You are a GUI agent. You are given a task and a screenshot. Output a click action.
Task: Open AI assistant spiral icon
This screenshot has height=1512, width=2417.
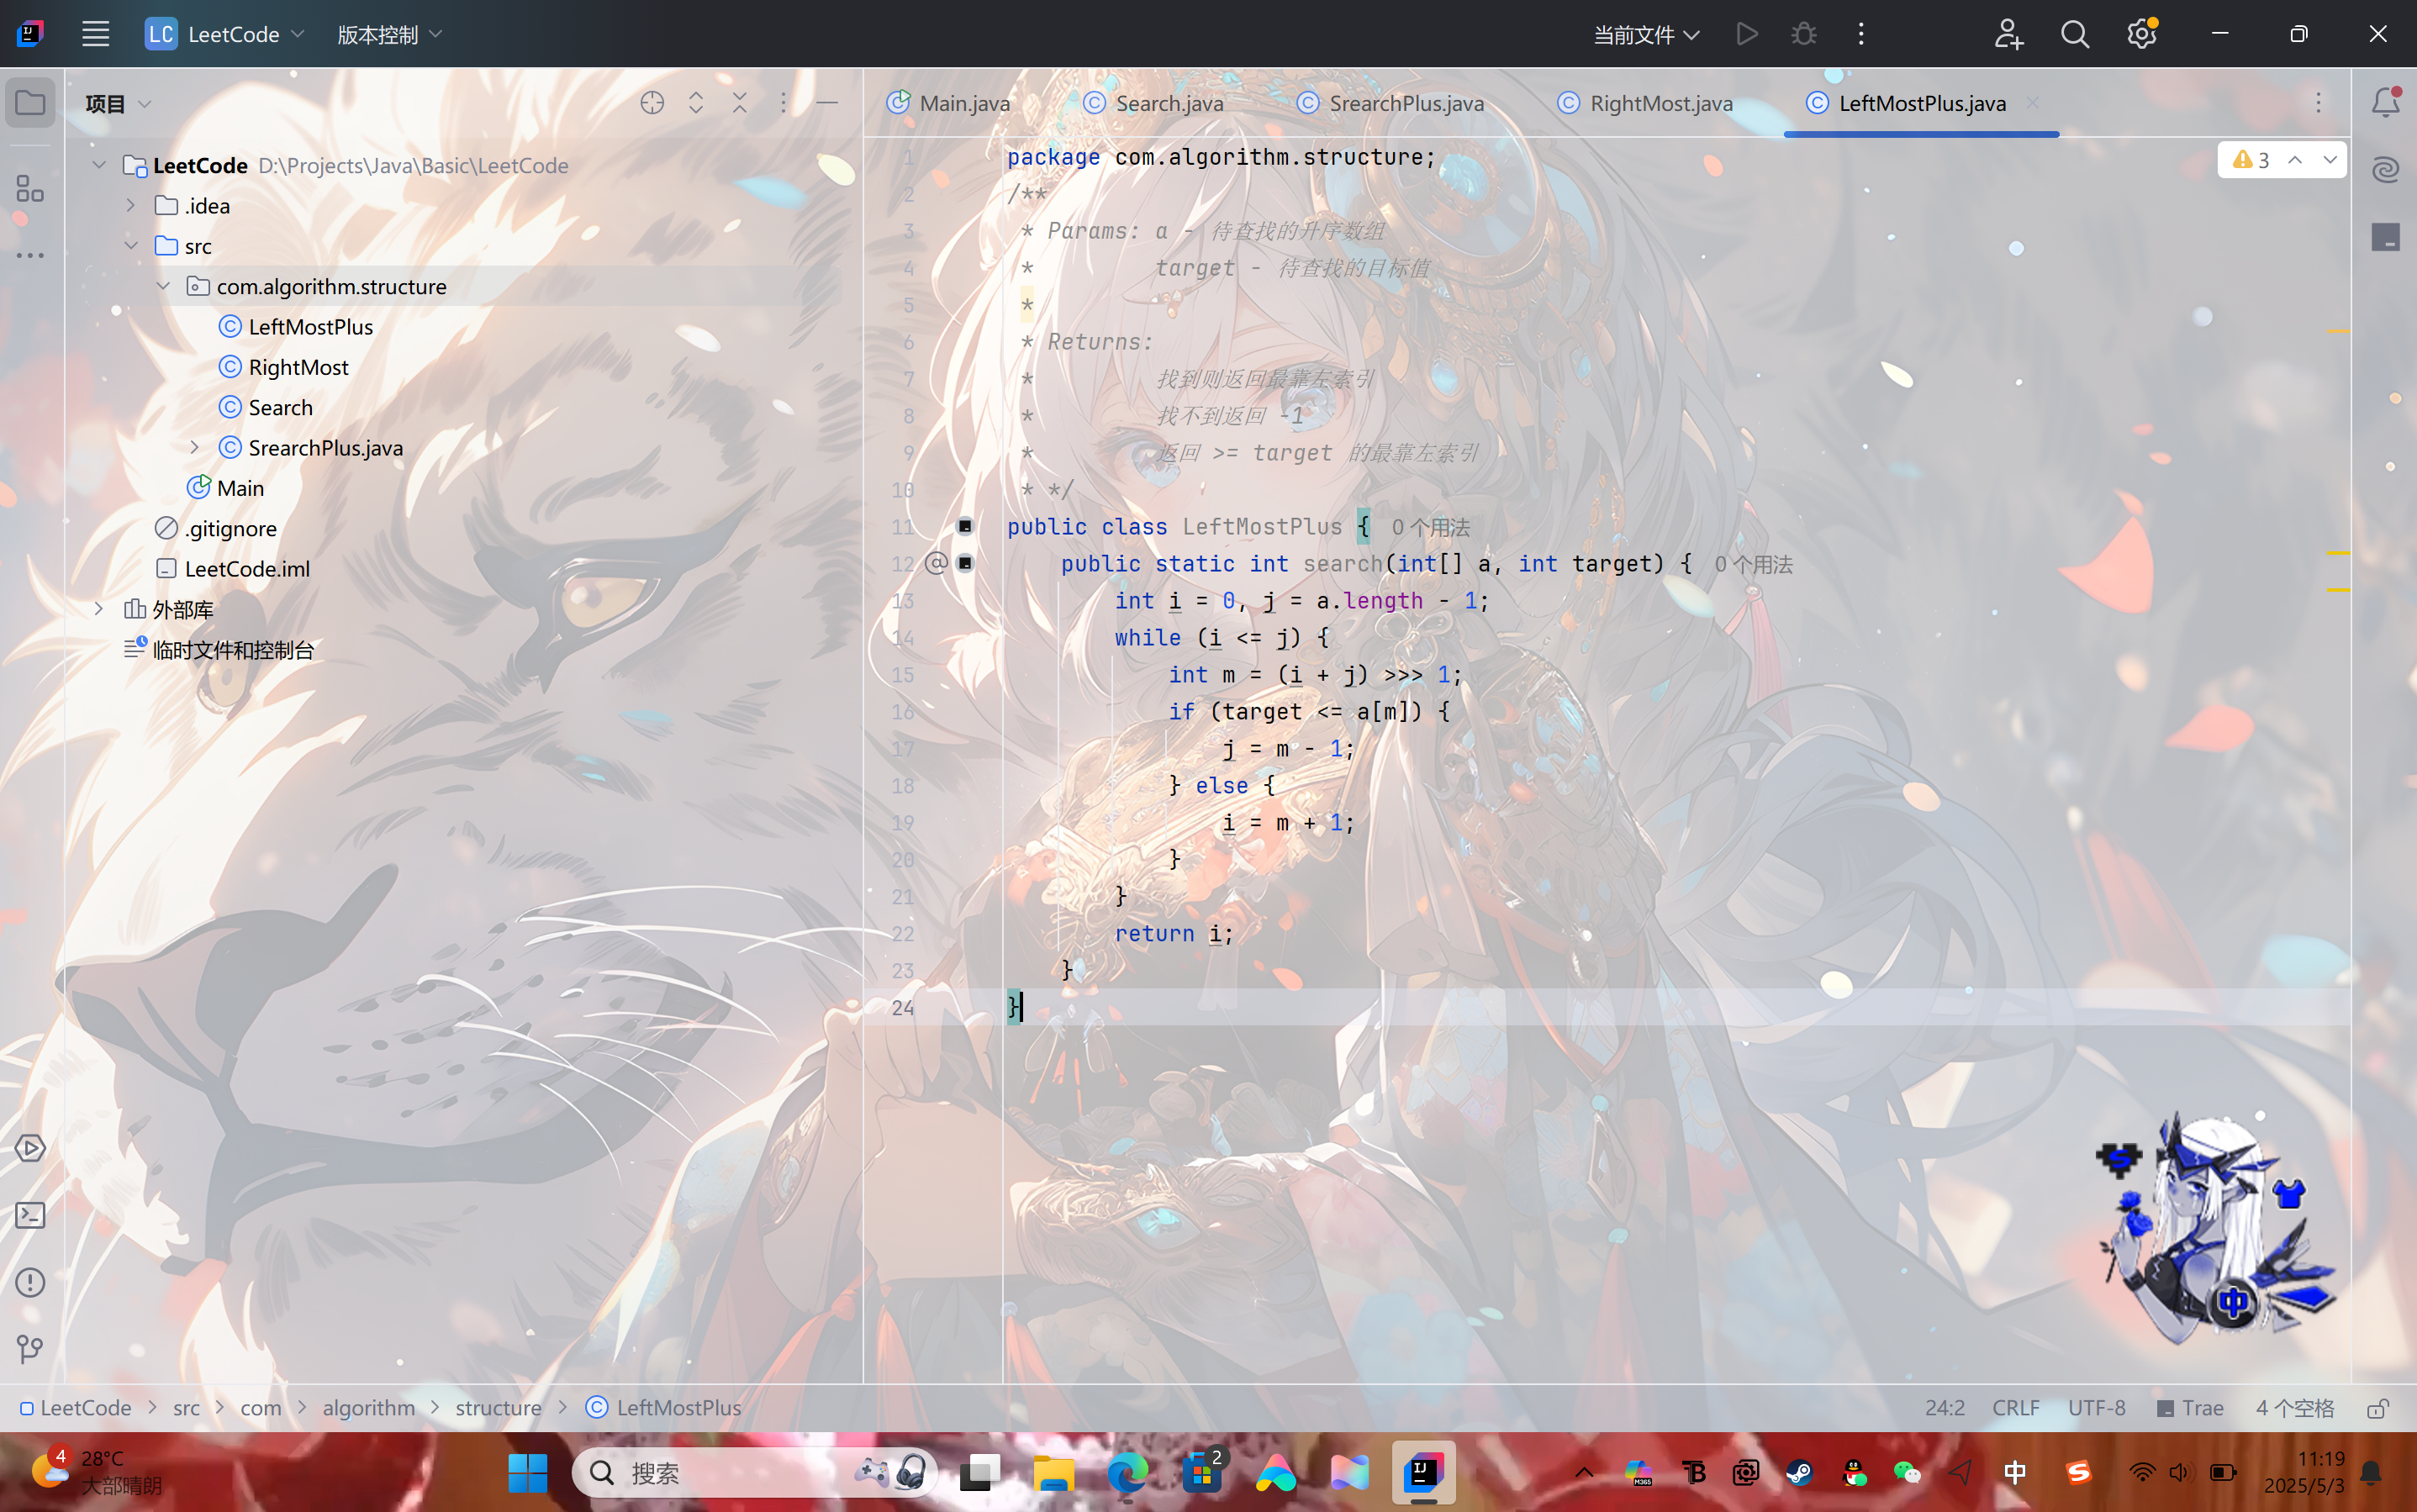pyautogui.click(x=2385, y=169)
